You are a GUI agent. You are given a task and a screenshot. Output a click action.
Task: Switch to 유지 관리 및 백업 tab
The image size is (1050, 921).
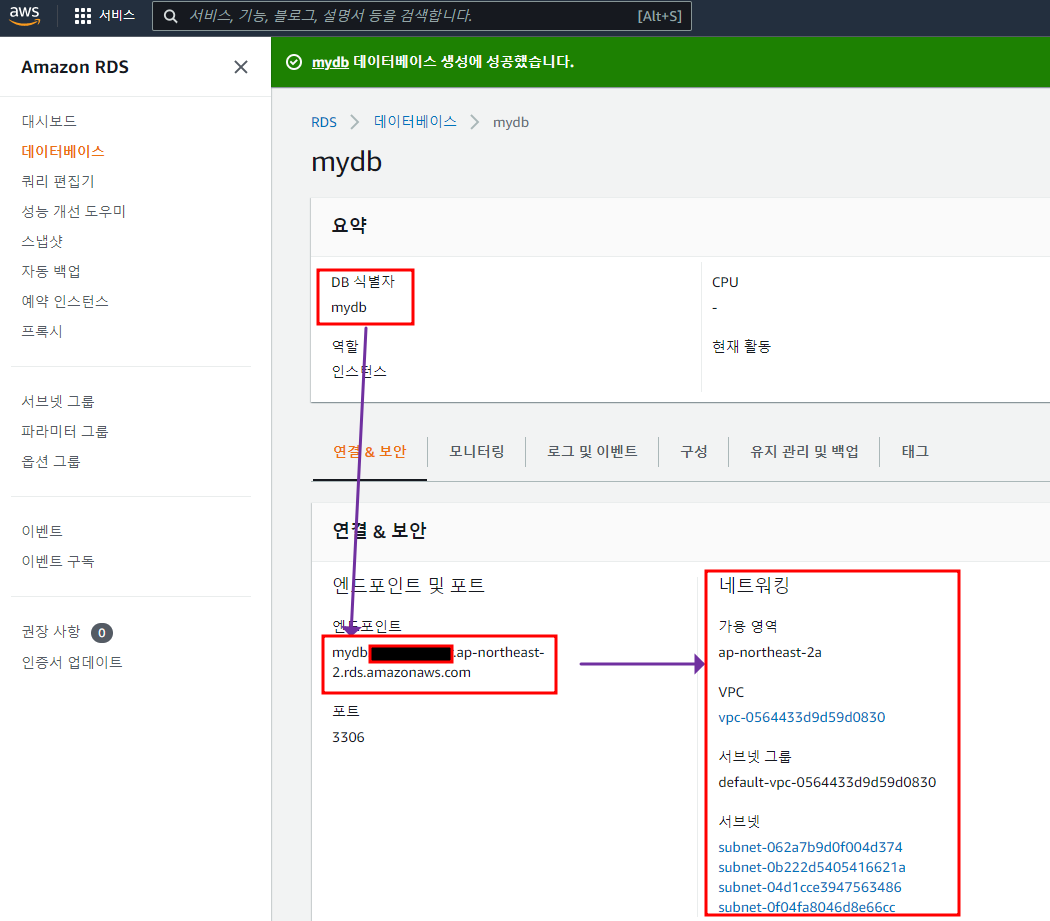pyautogui.click(x=804, y=452)
